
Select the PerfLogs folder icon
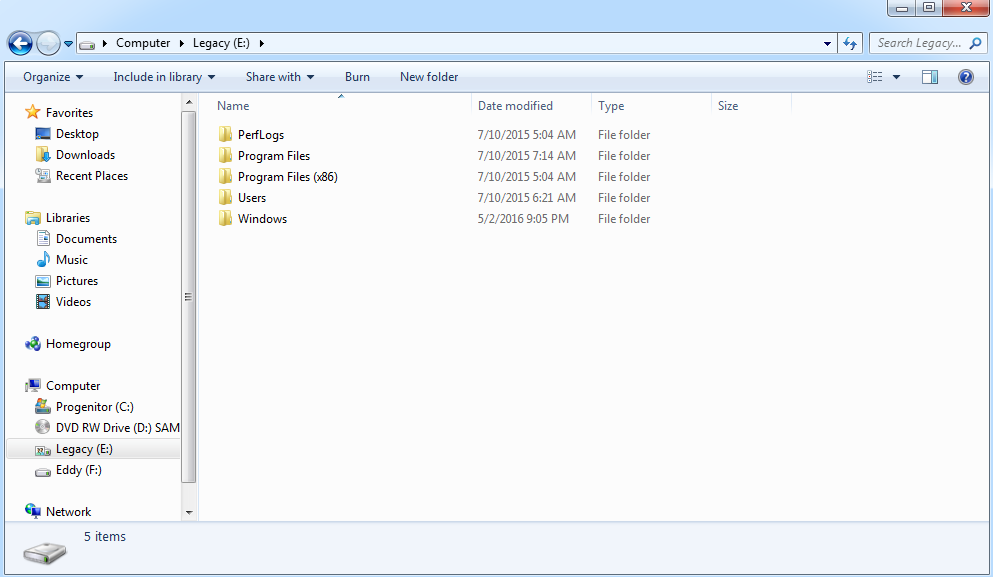pos(225,134)
